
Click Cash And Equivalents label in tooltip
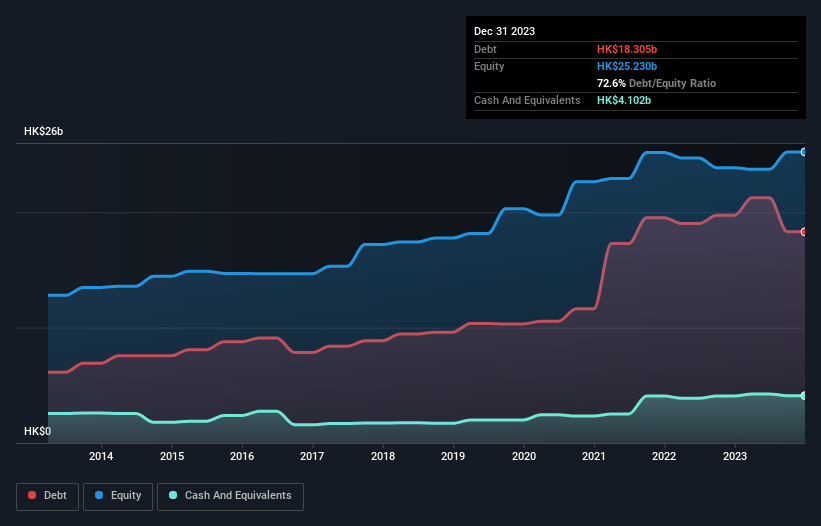click(x=527, y=100)
